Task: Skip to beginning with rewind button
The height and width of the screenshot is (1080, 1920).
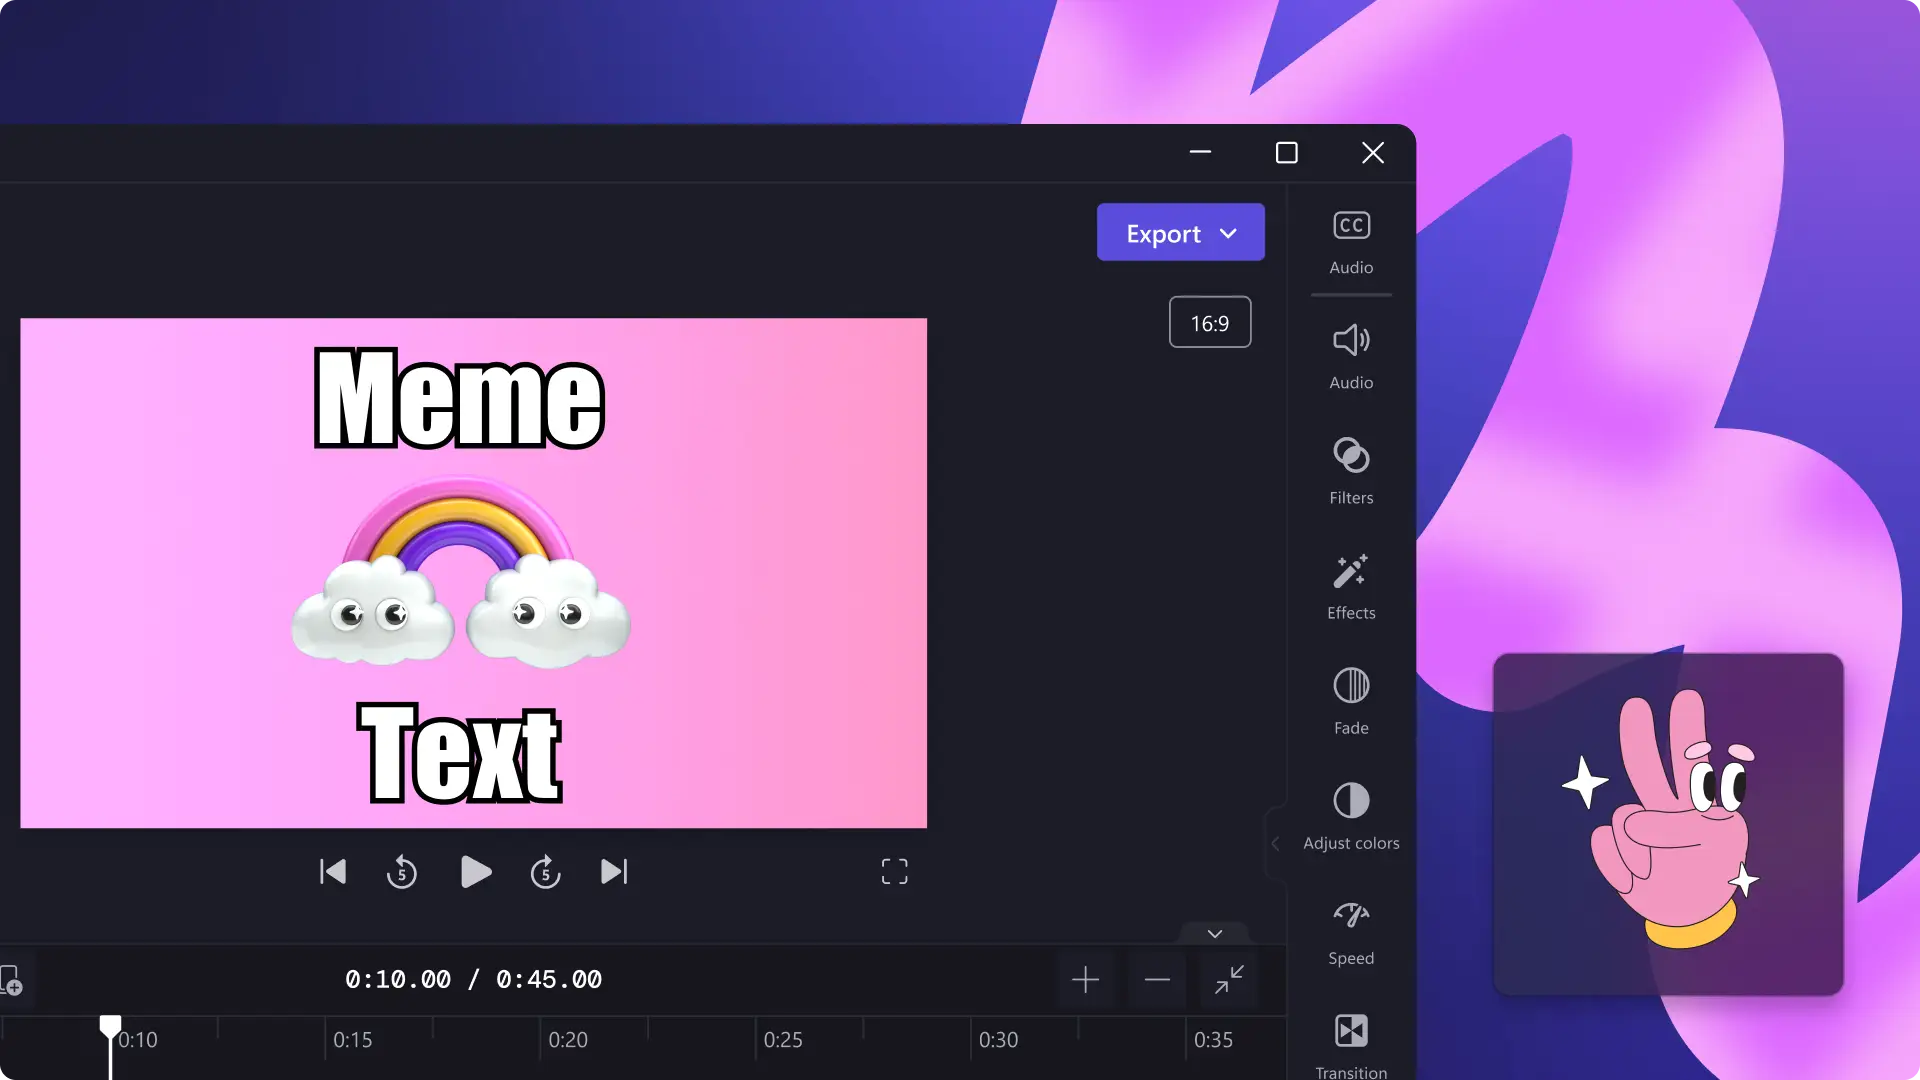Action: tap(332, 872)
